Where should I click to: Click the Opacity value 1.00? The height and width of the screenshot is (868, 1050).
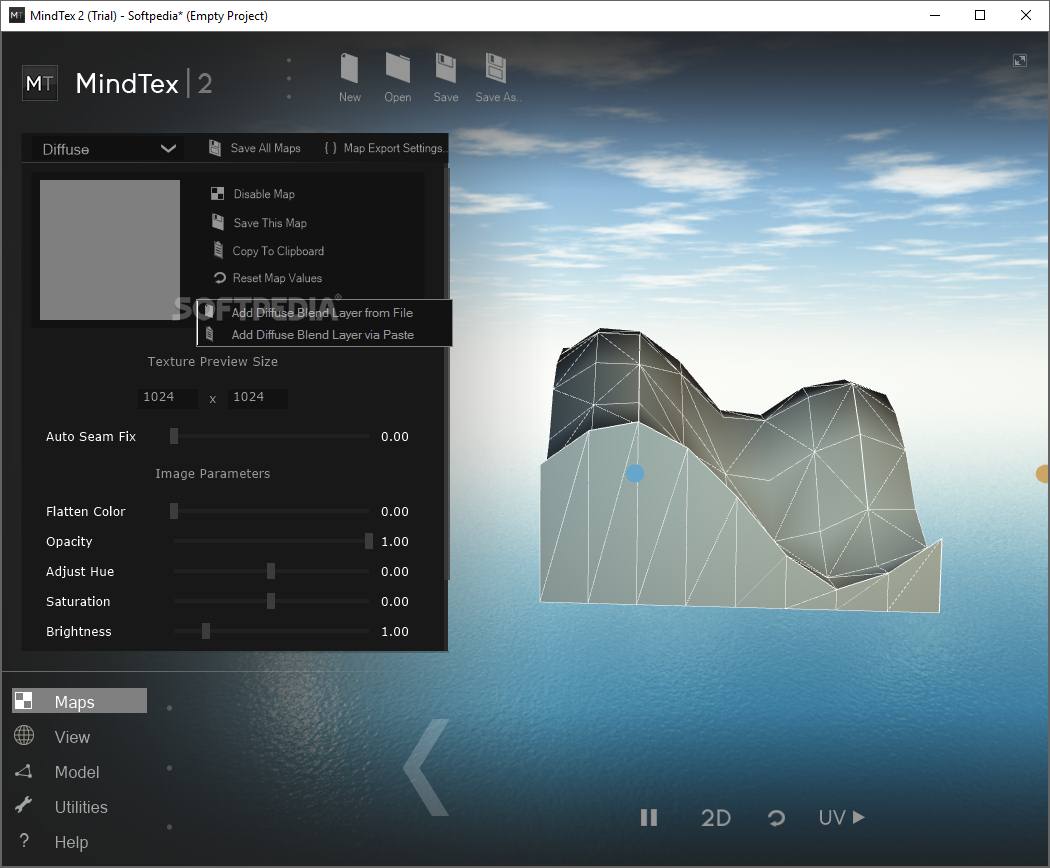(394, 541)
